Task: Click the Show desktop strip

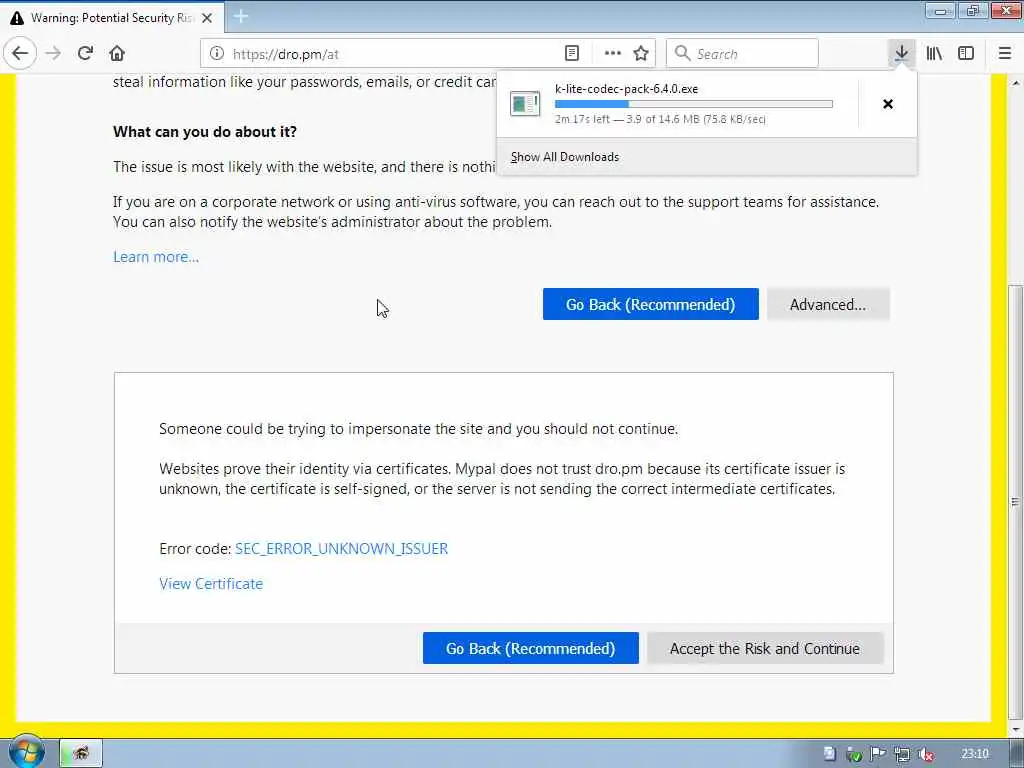Action: point(1017,754)
